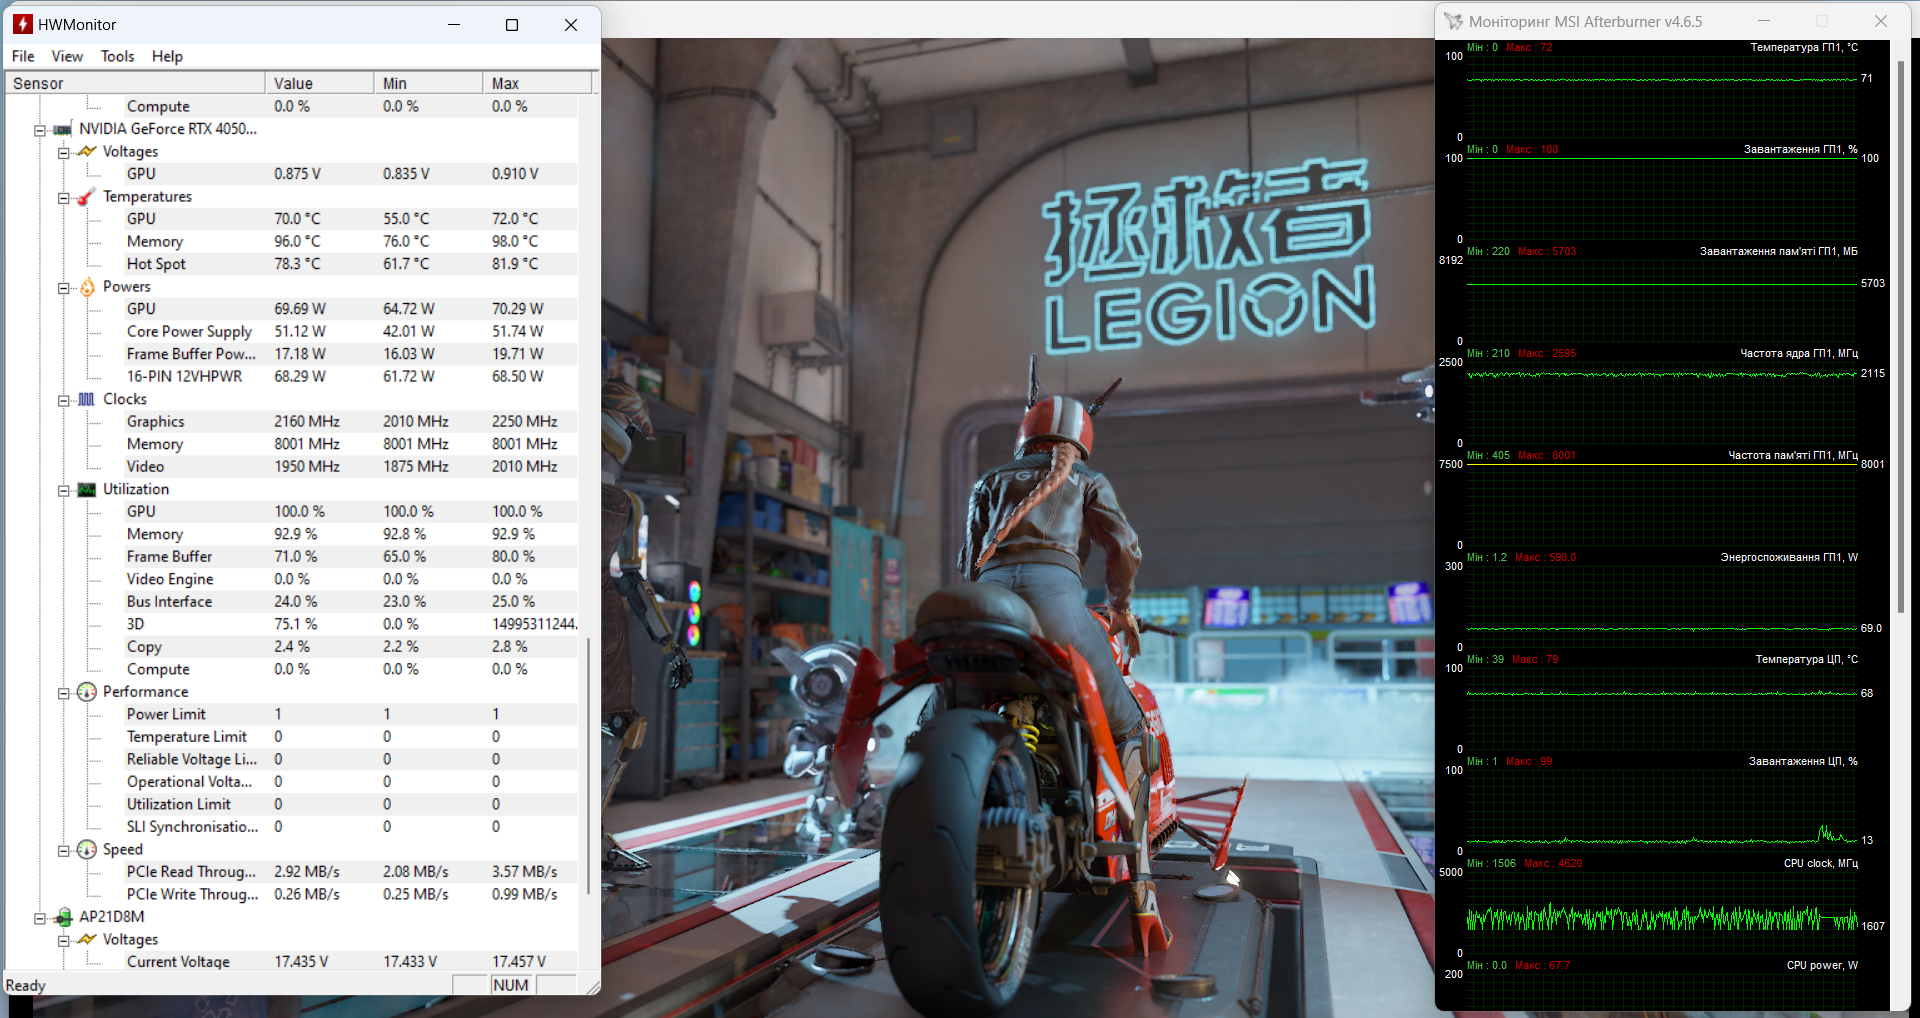Click the CPU usage graph (Завантаження ЦП)
The image size is (1920, 1018).
click(x=1662, y=809)
